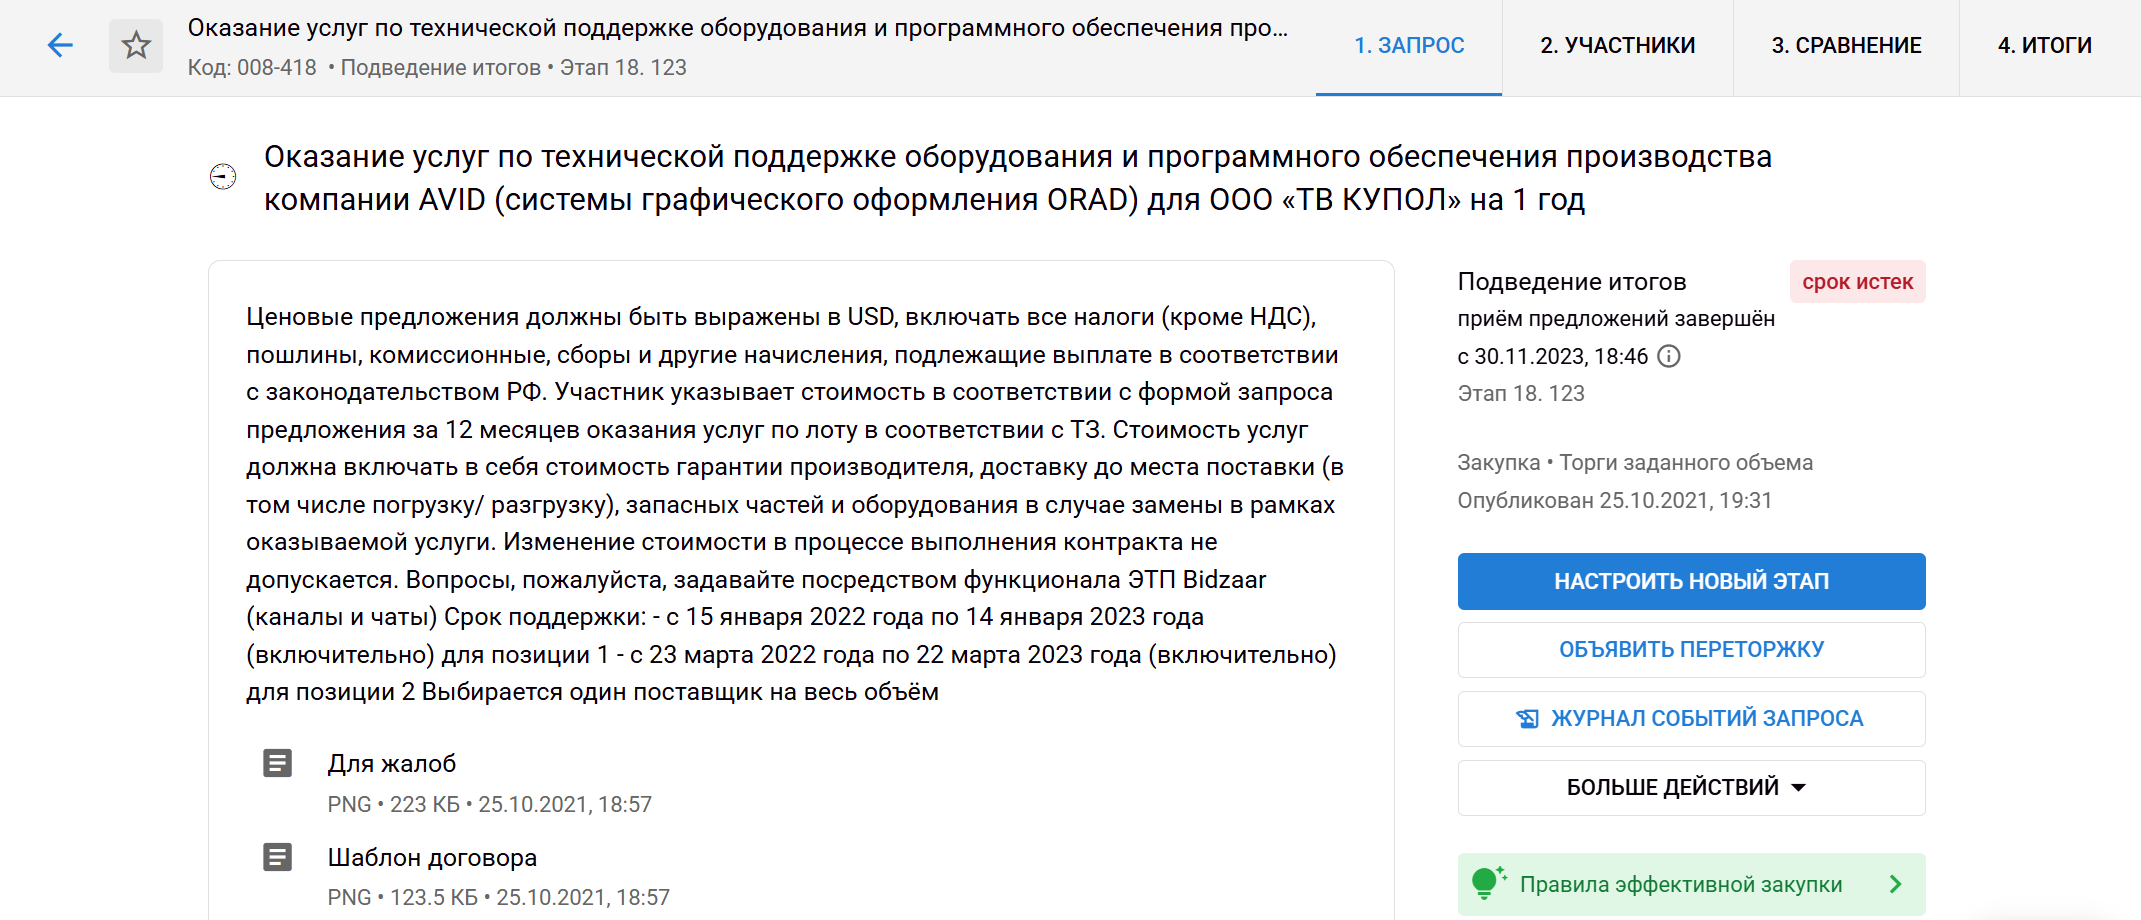This screenshot has height=920, width=2141.
Task: Click the green lightbulb icon
Action: tap(1486, 883)
